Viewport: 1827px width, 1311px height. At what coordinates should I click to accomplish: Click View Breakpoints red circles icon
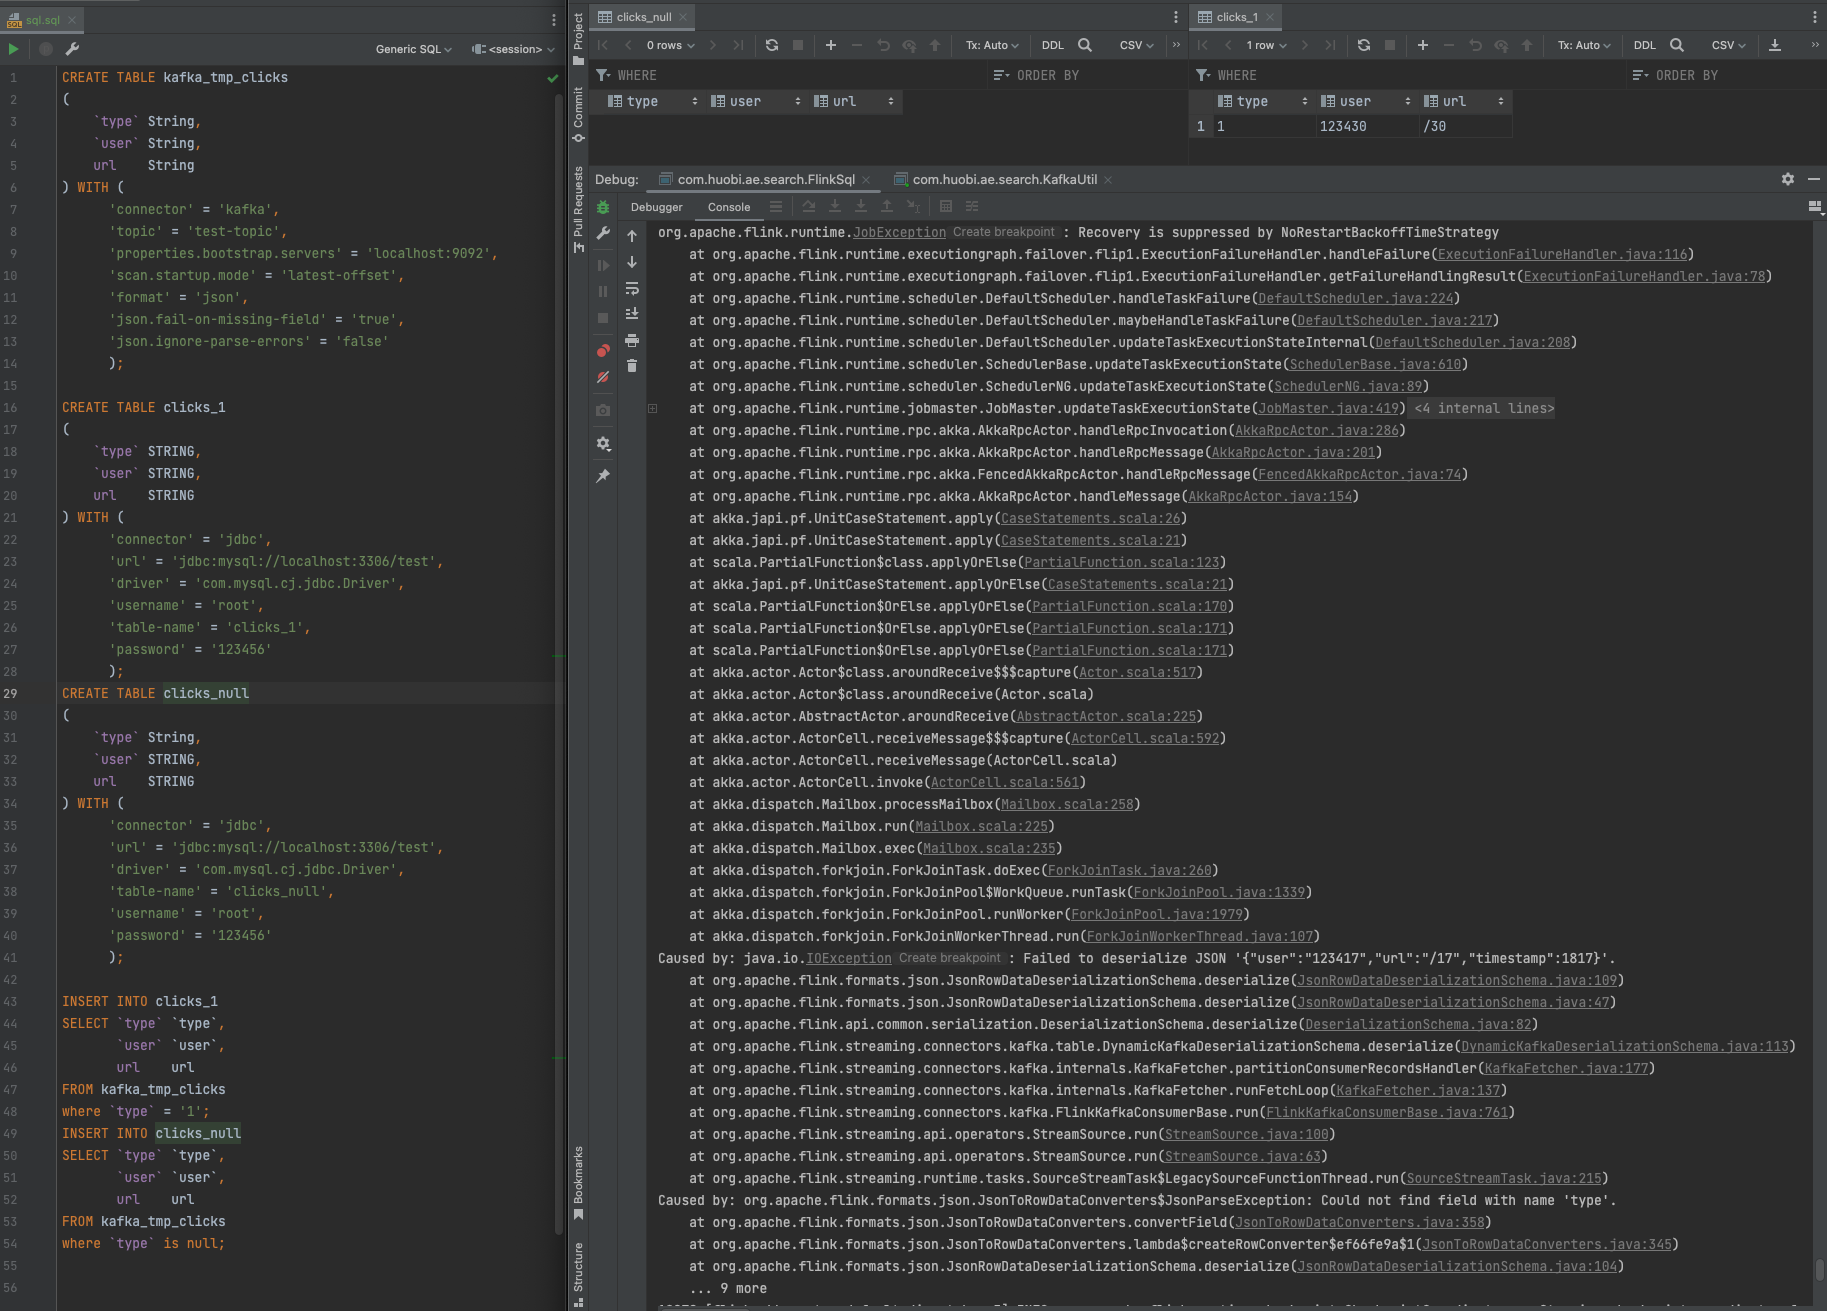pos(603,351)
